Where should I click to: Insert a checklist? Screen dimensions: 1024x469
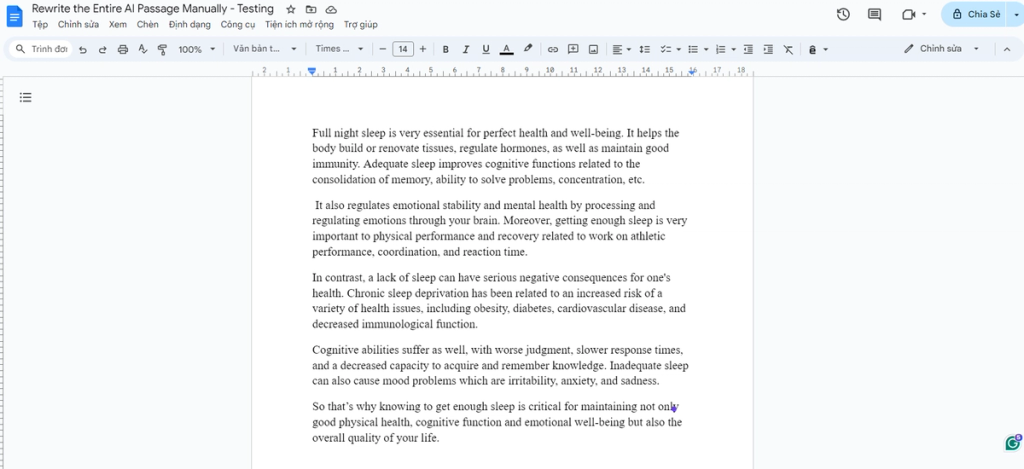tap(665, 49)
